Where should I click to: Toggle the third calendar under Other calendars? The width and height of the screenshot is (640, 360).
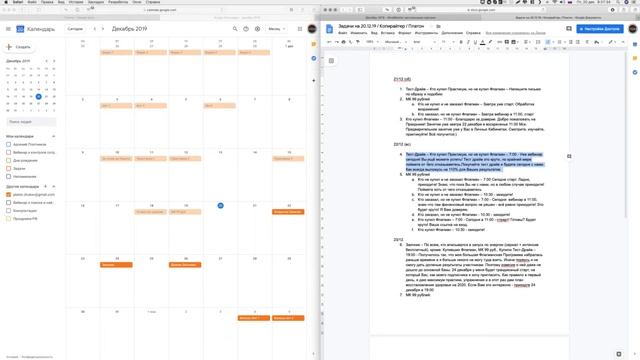(x=9, y=211)
